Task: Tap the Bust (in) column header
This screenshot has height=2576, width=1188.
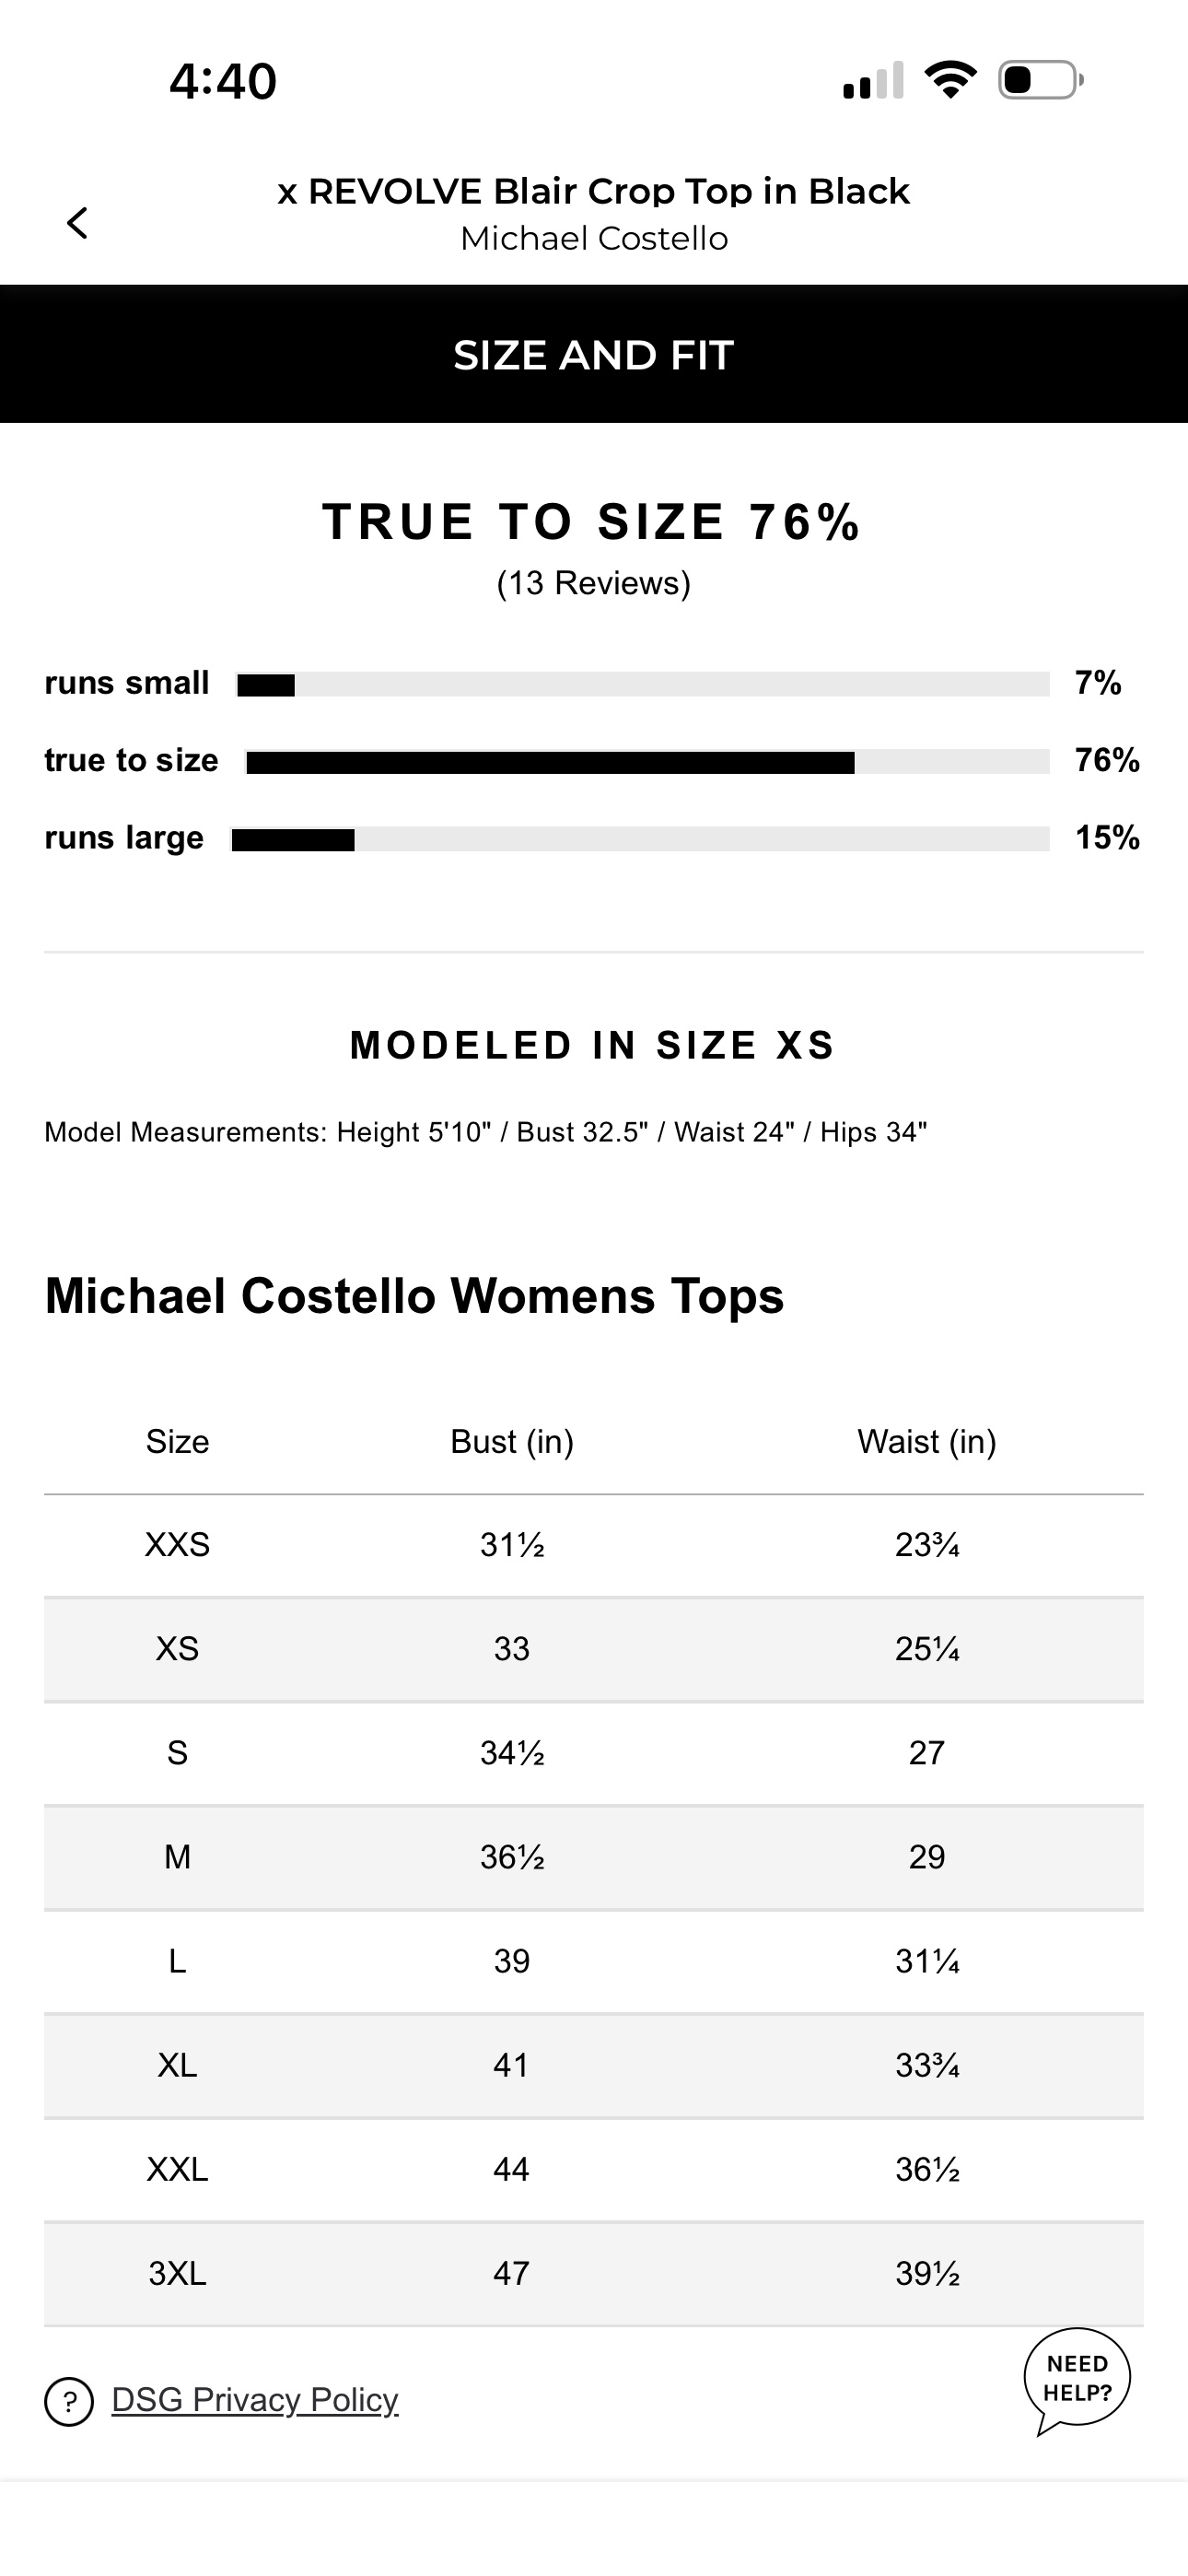Action: pos(512,1441)
